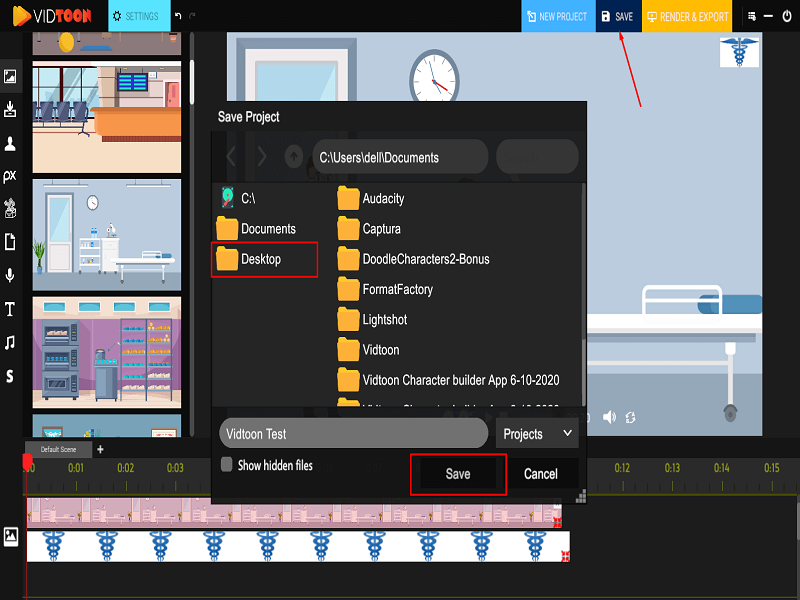Open the Lightshot folder
800x600 pixels.
tap(372, 320)
